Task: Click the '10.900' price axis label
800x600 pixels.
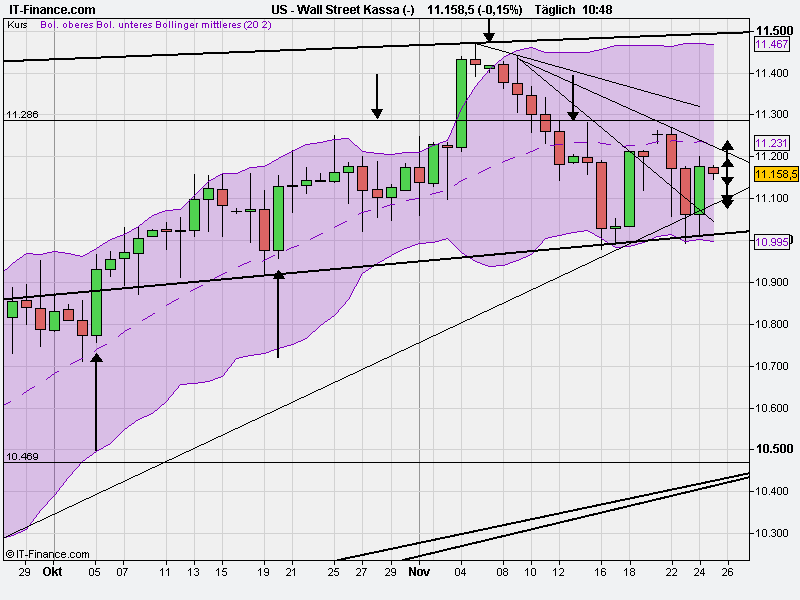Action: click(772, 282)
